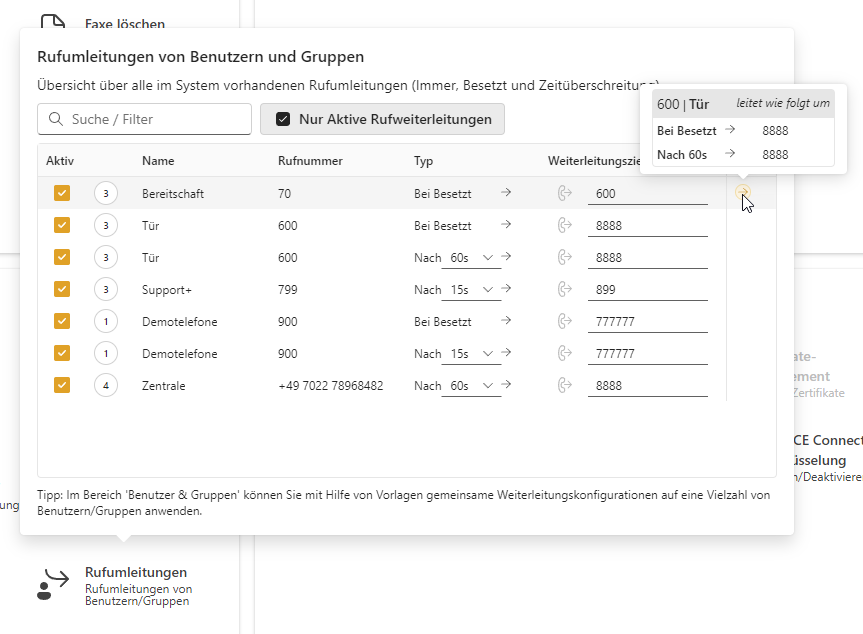Edit forwarding target 899 for Support+
This screenshot has width=863, height=634.
(x=648, y=289)
